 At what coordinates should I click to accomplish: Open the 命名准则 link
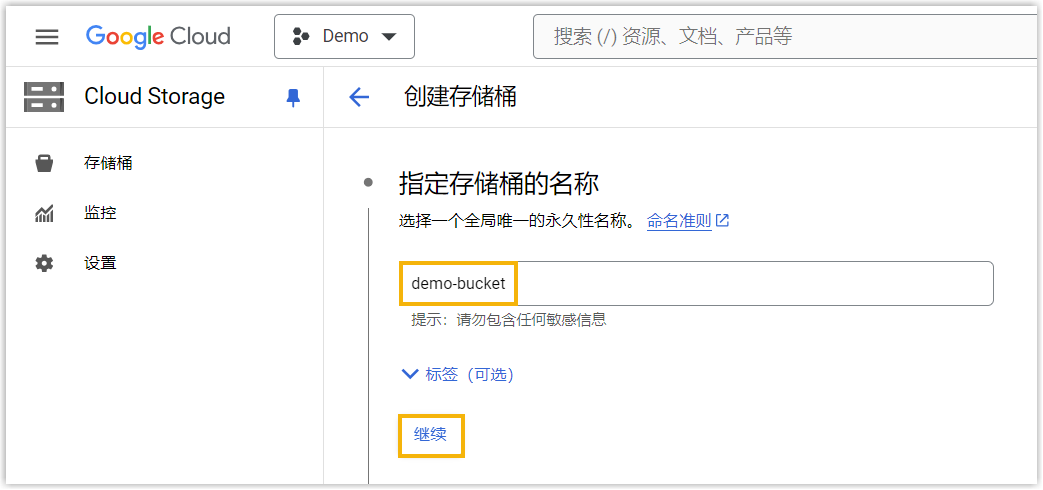tap(678, 221)
